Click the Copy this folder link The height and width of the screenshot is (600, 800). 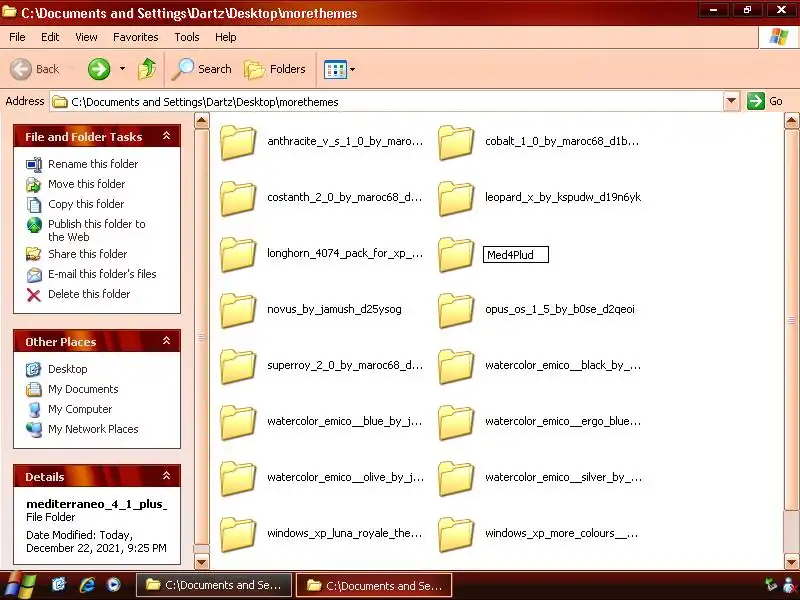click(x=86, y=204)
